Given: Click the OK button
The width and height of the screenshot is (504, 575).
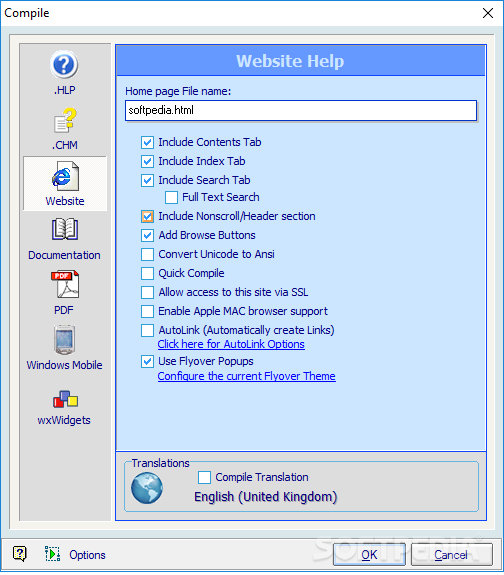Looking at the screenshot, I should pos(369,554).
